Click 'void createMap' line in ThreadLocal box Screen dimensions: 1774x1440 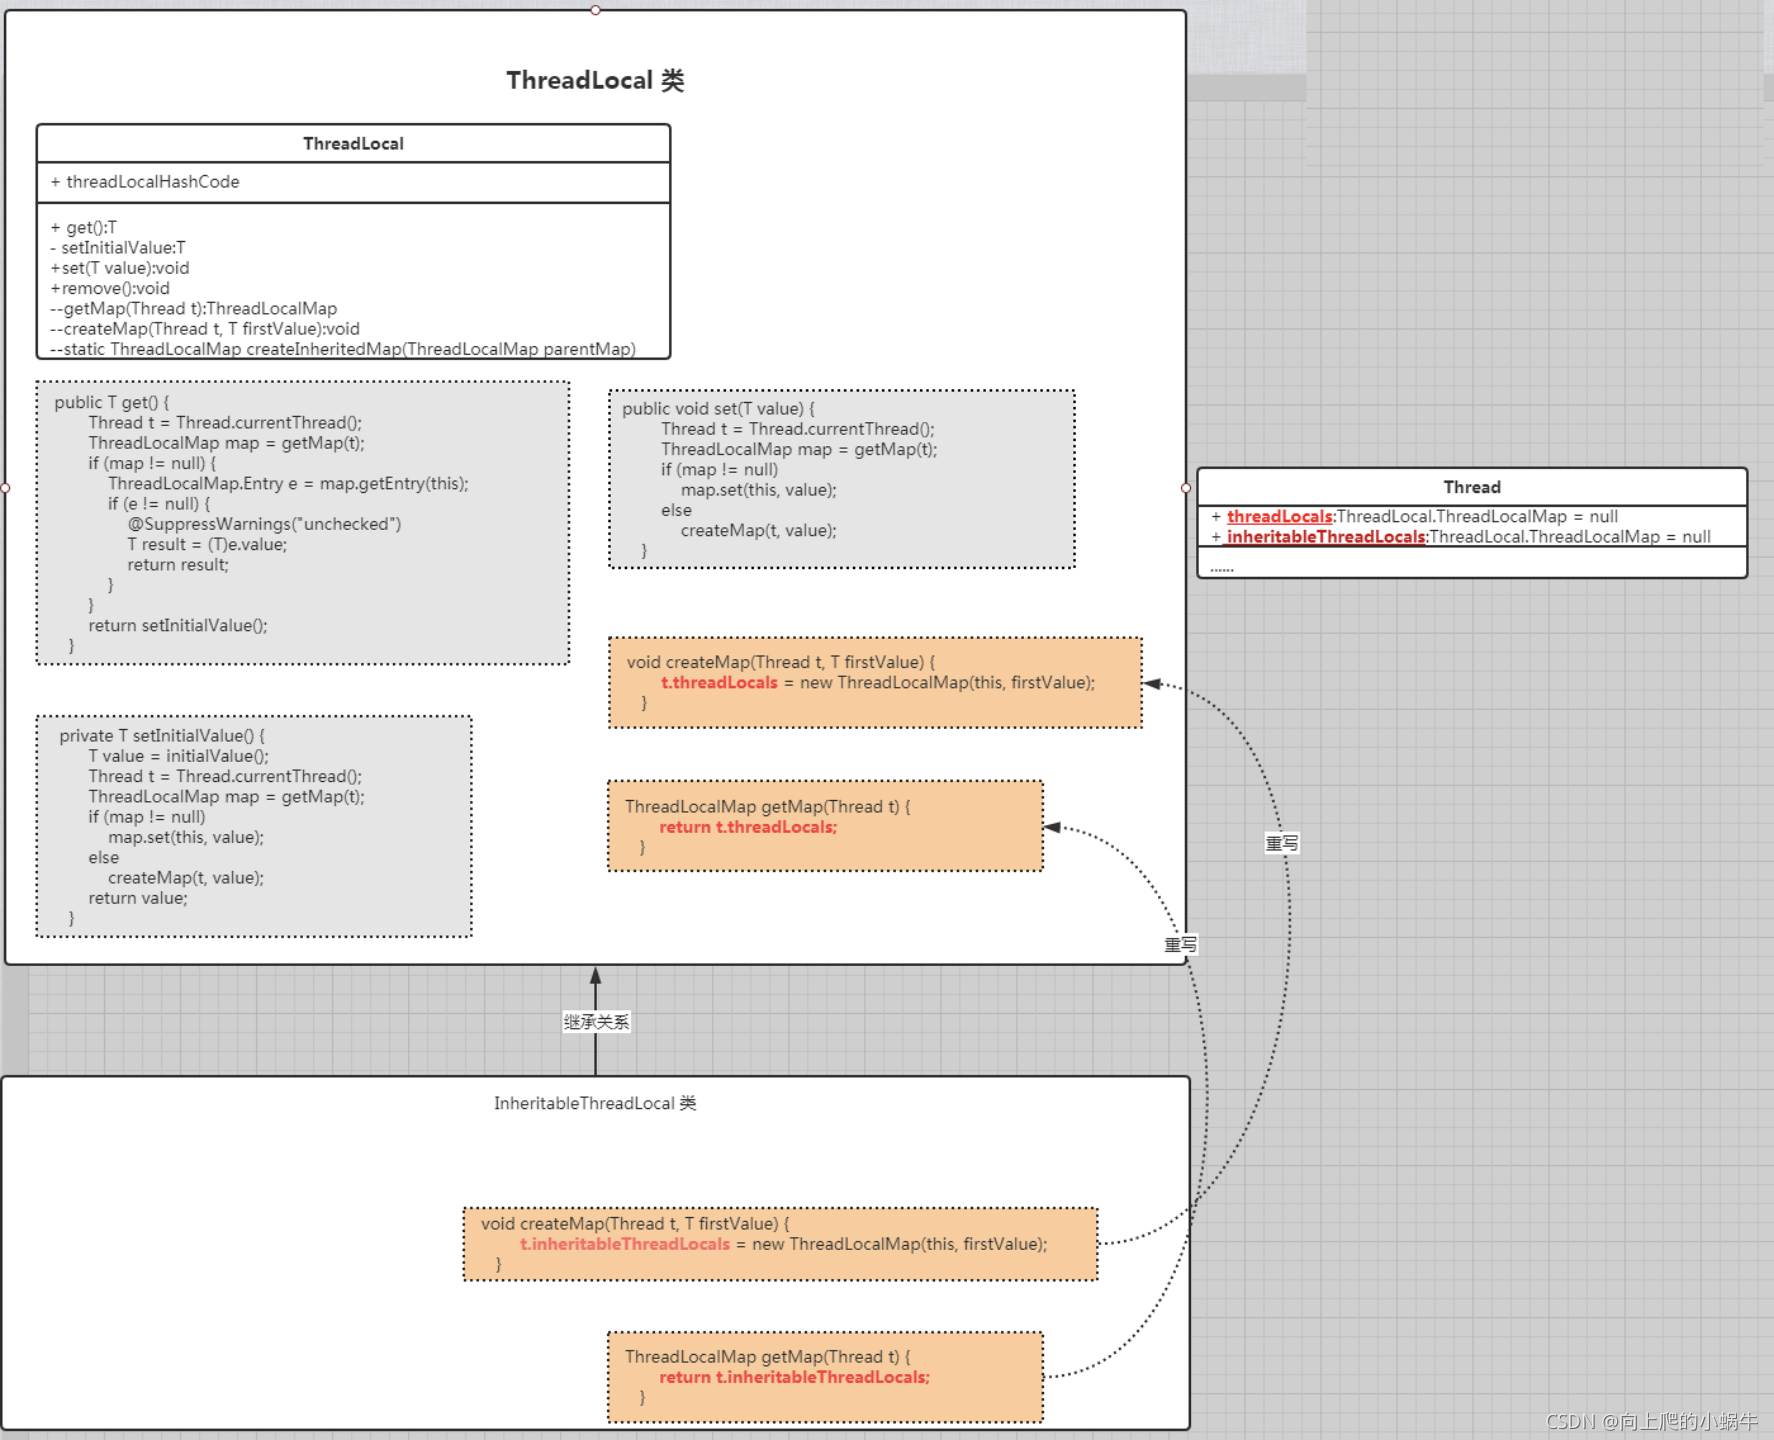click(781, 662)
